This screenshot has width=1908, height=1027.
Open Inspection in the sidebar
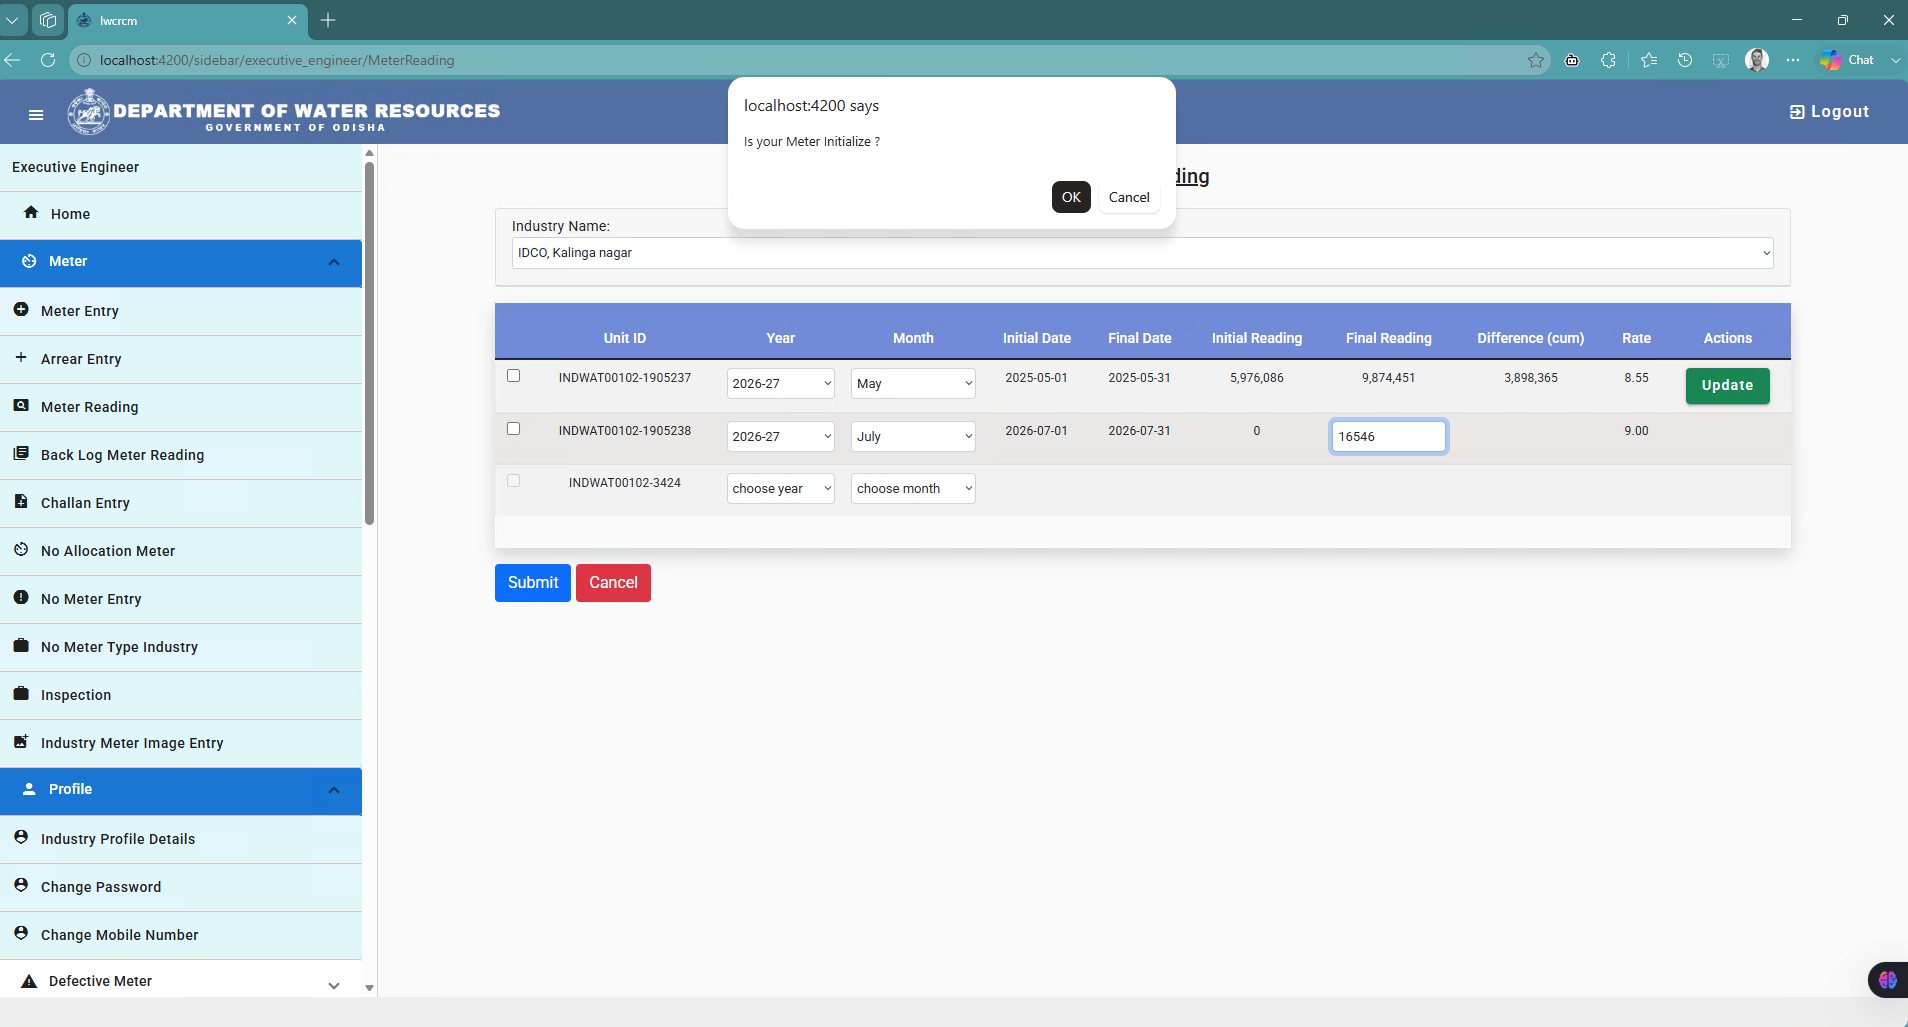[x=181, y=695]
